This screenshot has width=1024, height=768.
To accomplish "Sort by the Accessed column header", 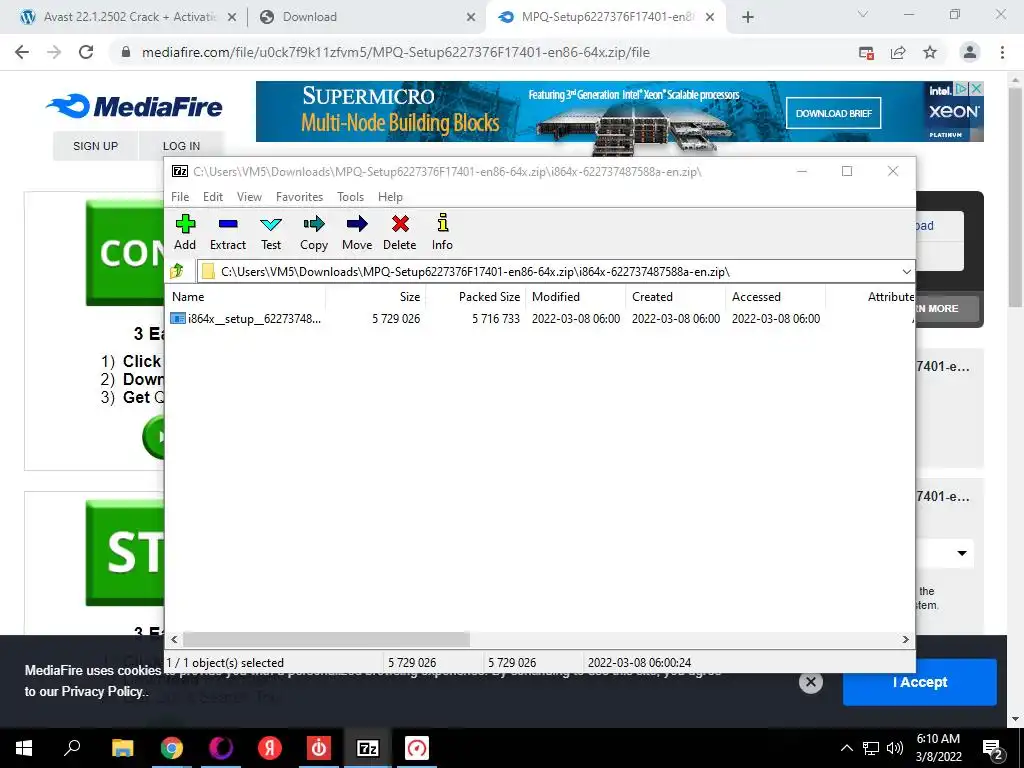I will (x=775, y=296).
